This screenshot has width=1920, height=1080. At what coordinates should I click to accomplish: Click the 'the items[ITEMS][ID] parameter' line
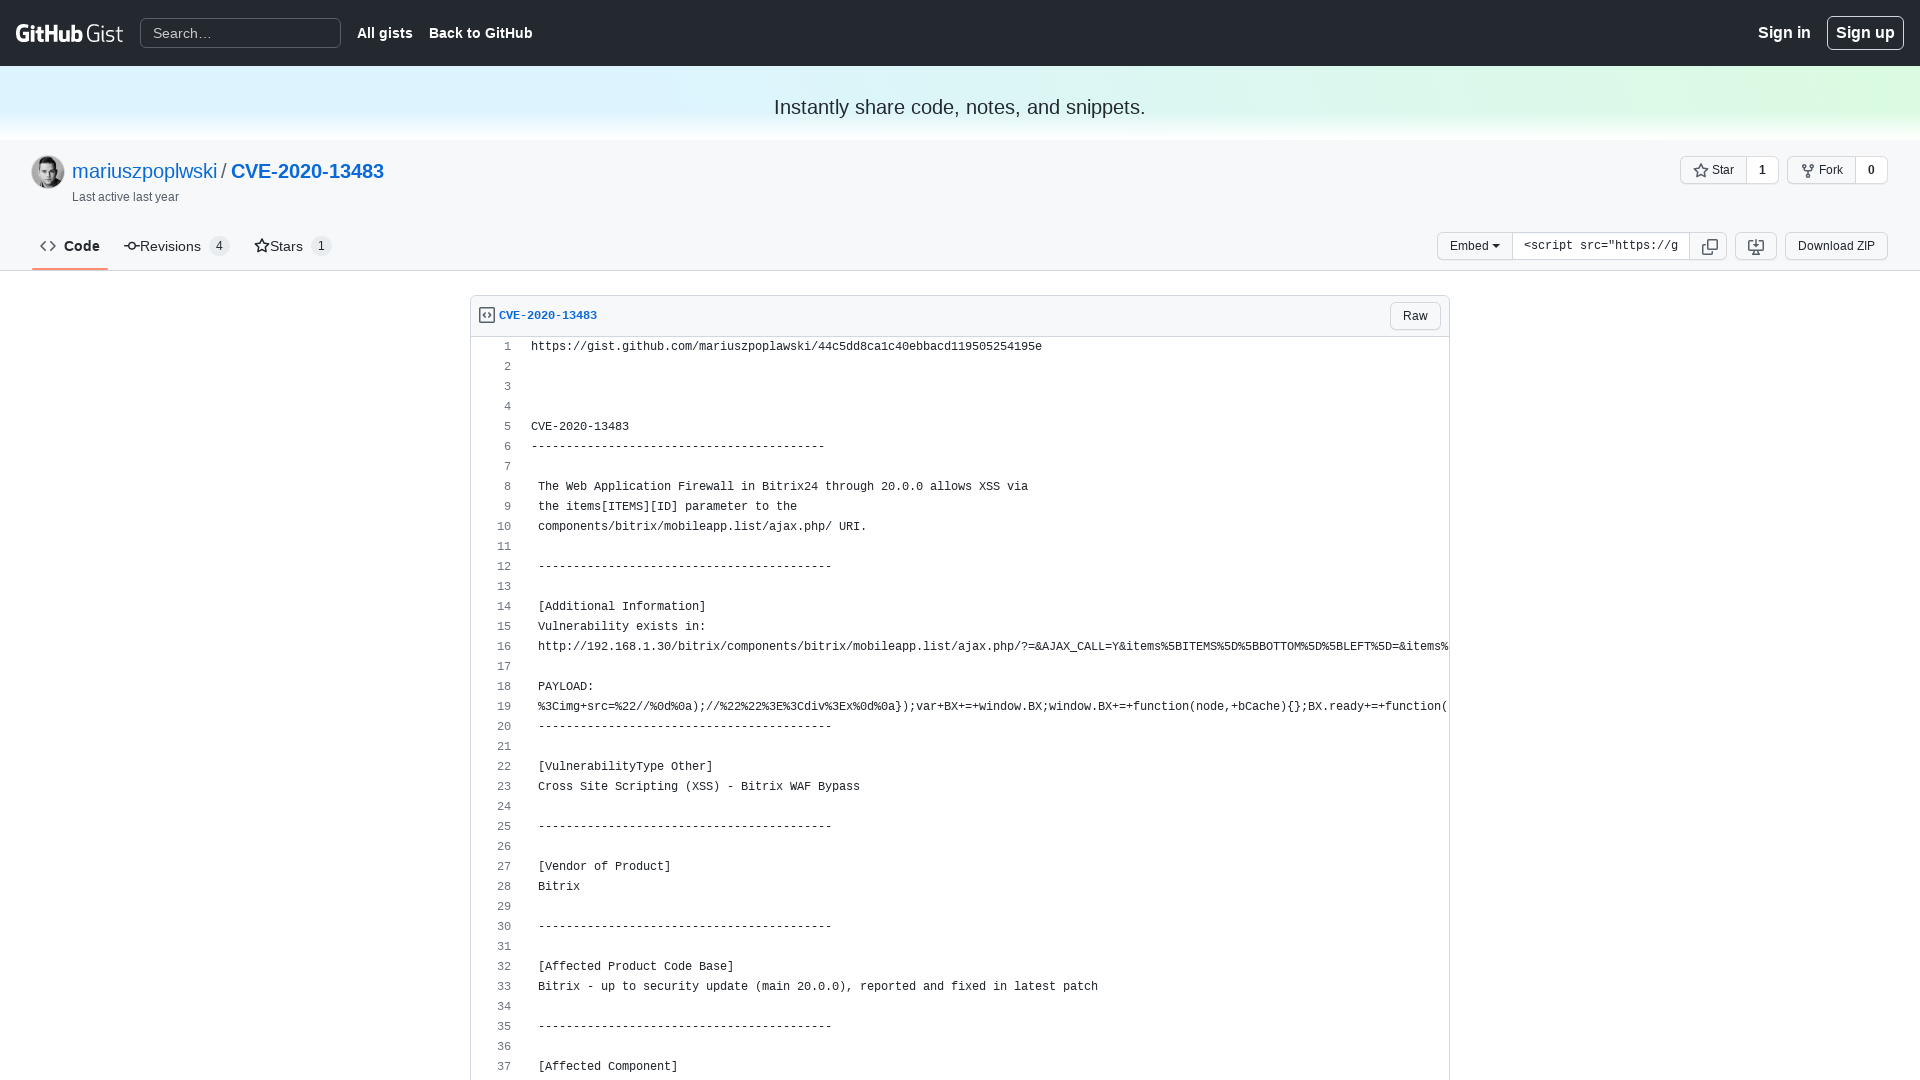[x=667, y=507]
